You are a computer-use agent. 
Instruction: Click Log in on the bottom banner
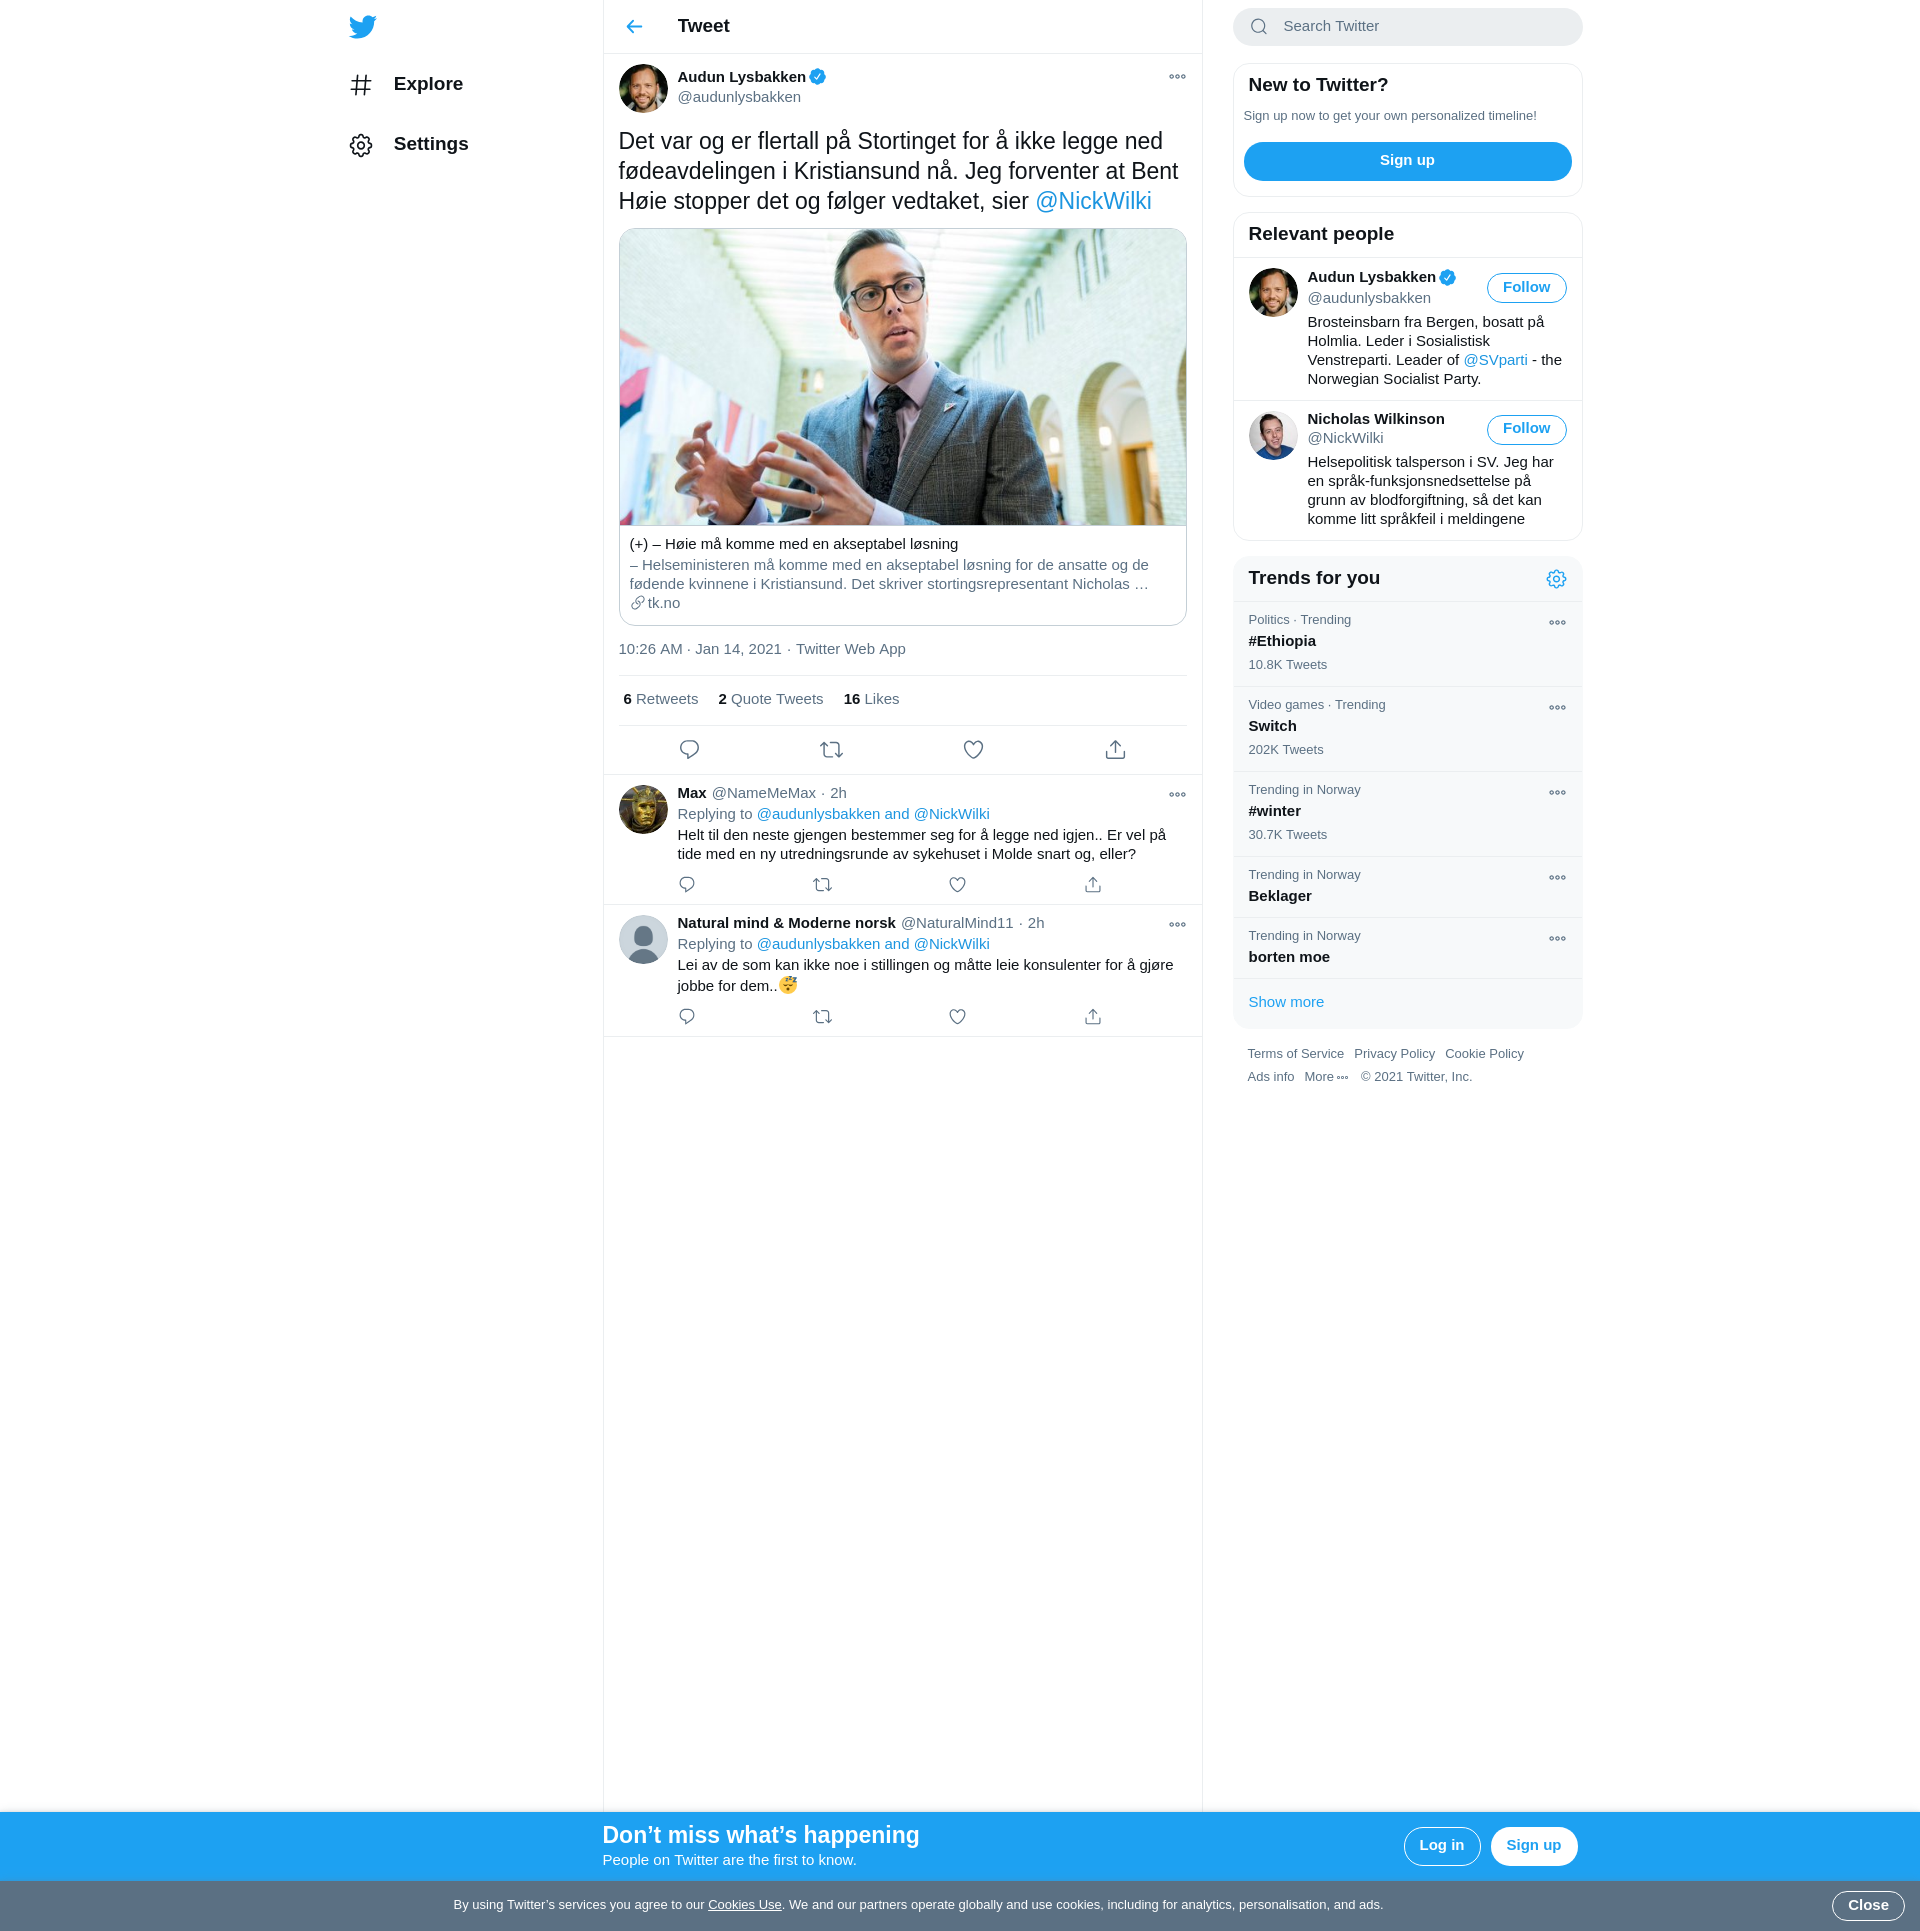pos(1441,1846)
